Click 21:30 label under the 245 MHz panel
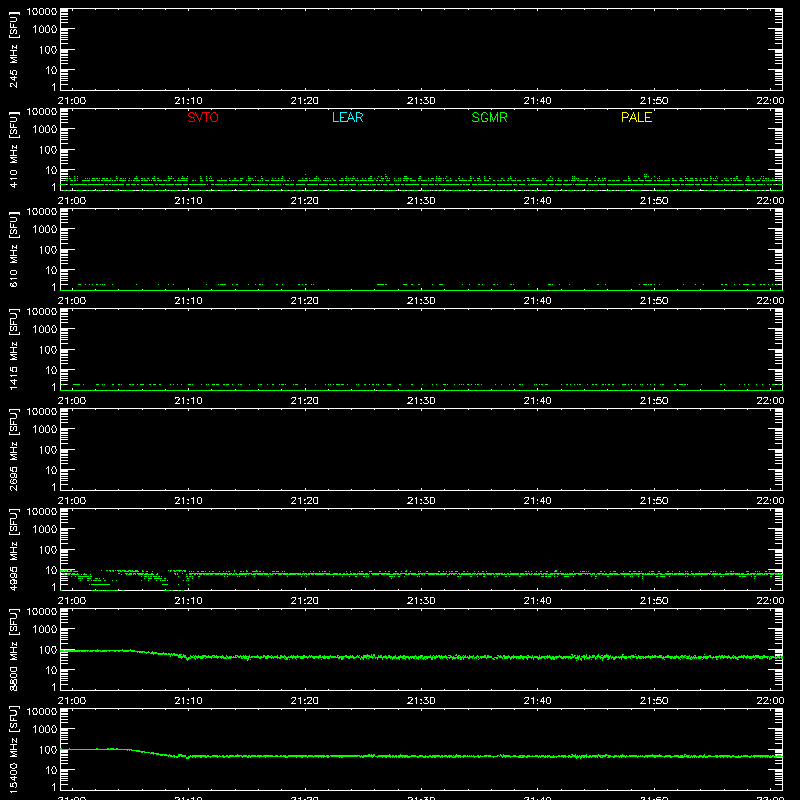 [421, 101]
